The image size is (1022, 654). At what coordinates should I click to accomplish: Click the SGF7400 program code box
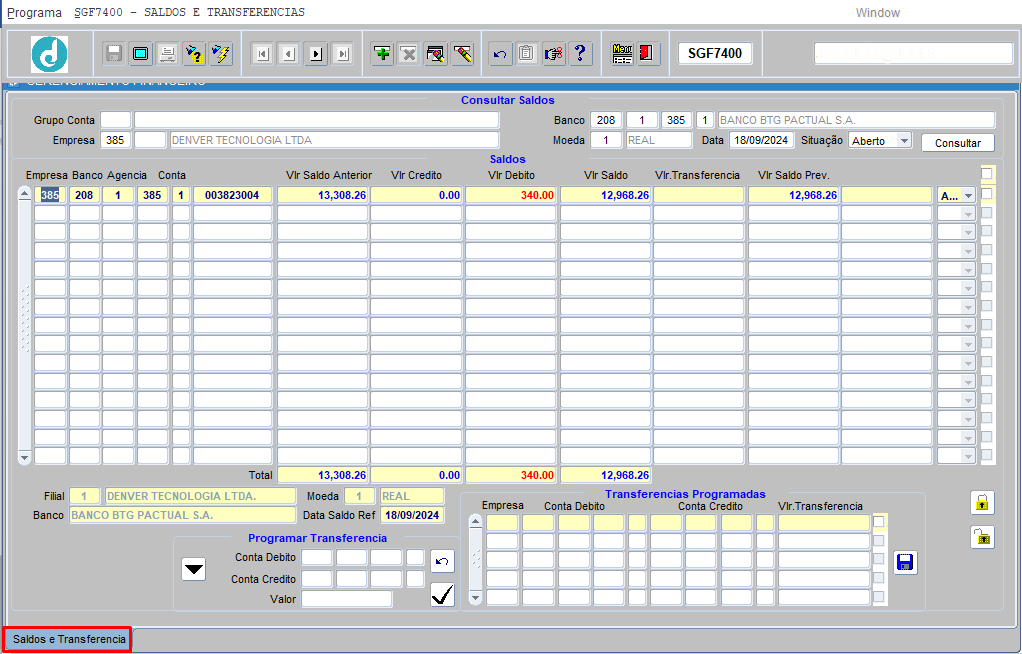click(715, 53)
